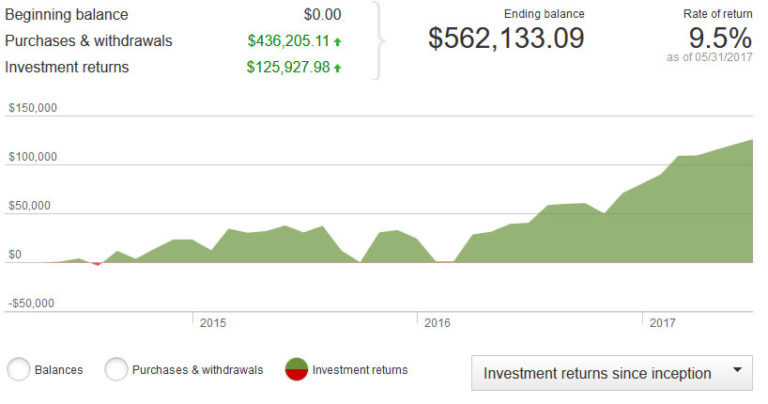Click the dropdown caret arrow
Viewport: 768px width, 404px height.
click(737, 372)
